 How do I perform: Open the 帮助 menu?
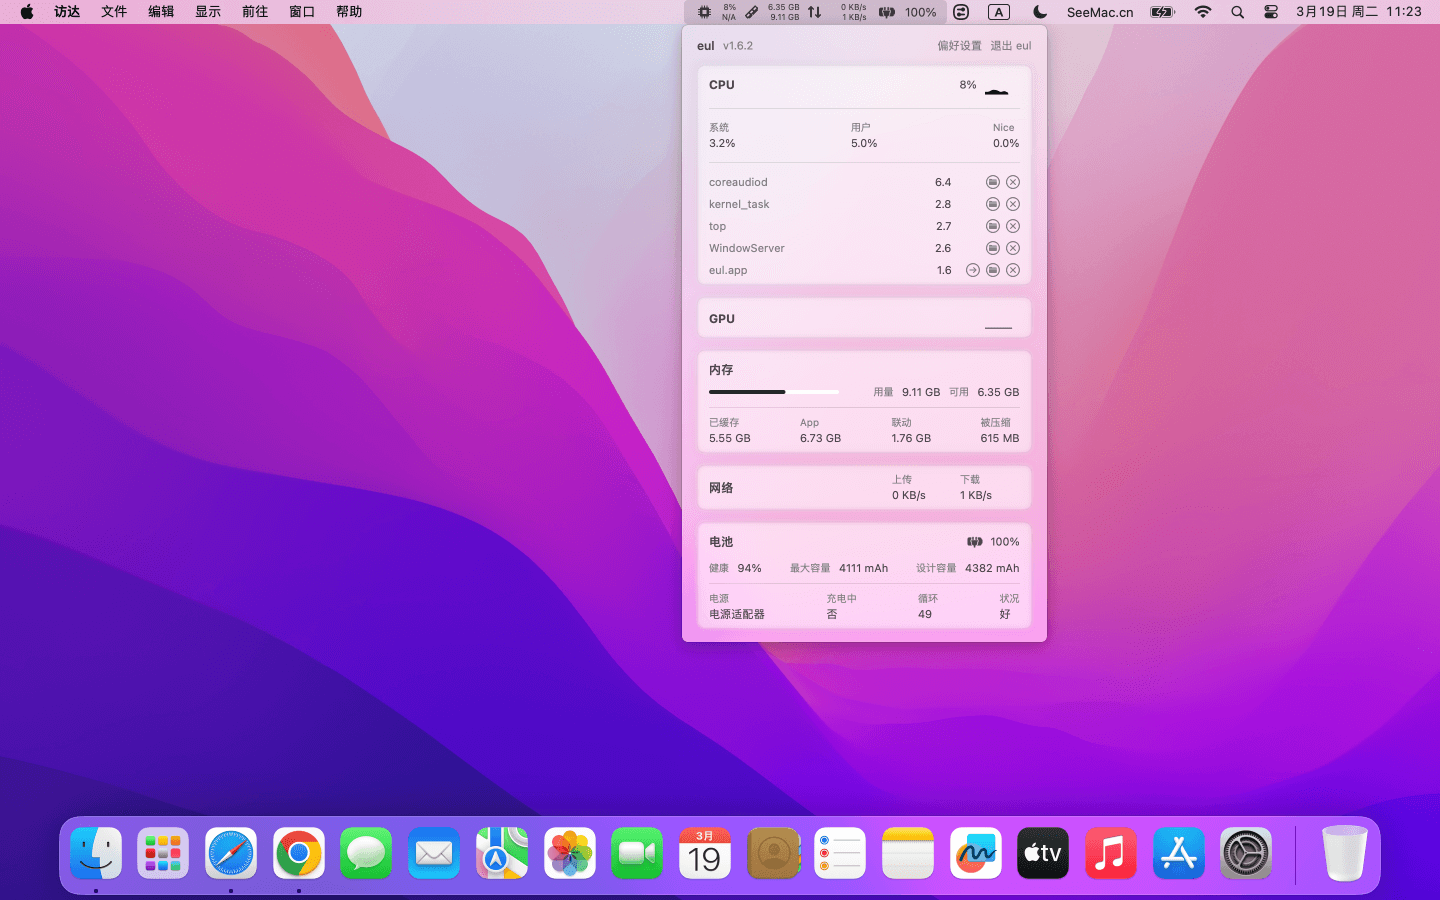point(349,12)
